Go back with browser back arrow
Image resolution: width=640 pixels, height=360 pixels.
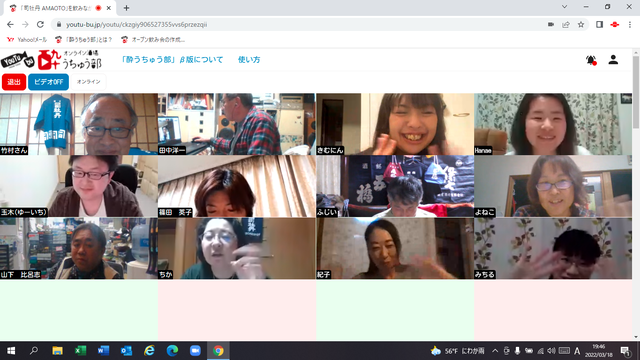click(x=10, y=24)
